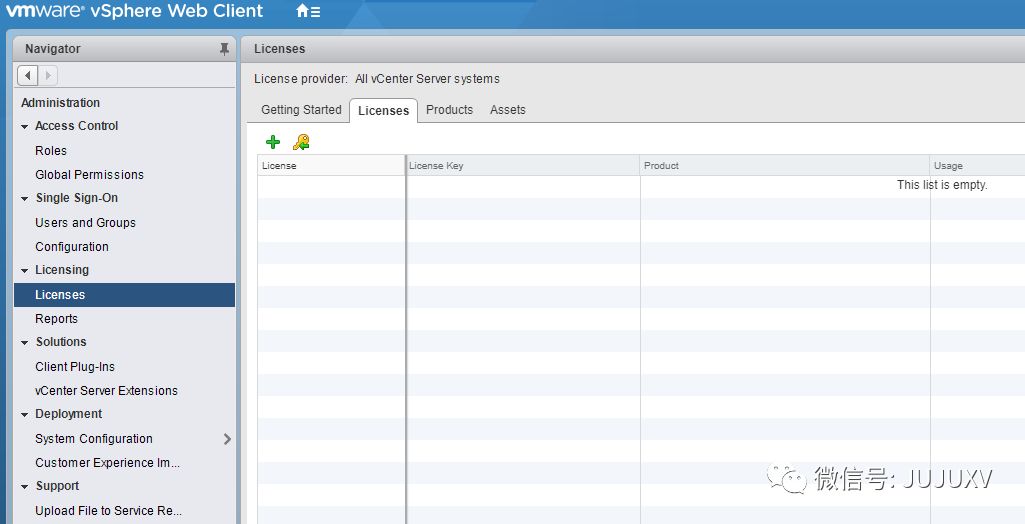Screen dimensions: 1025x524
Task: Collapse the Single Sign-On section
Action: pyautogui.click(x=25, y=199)
